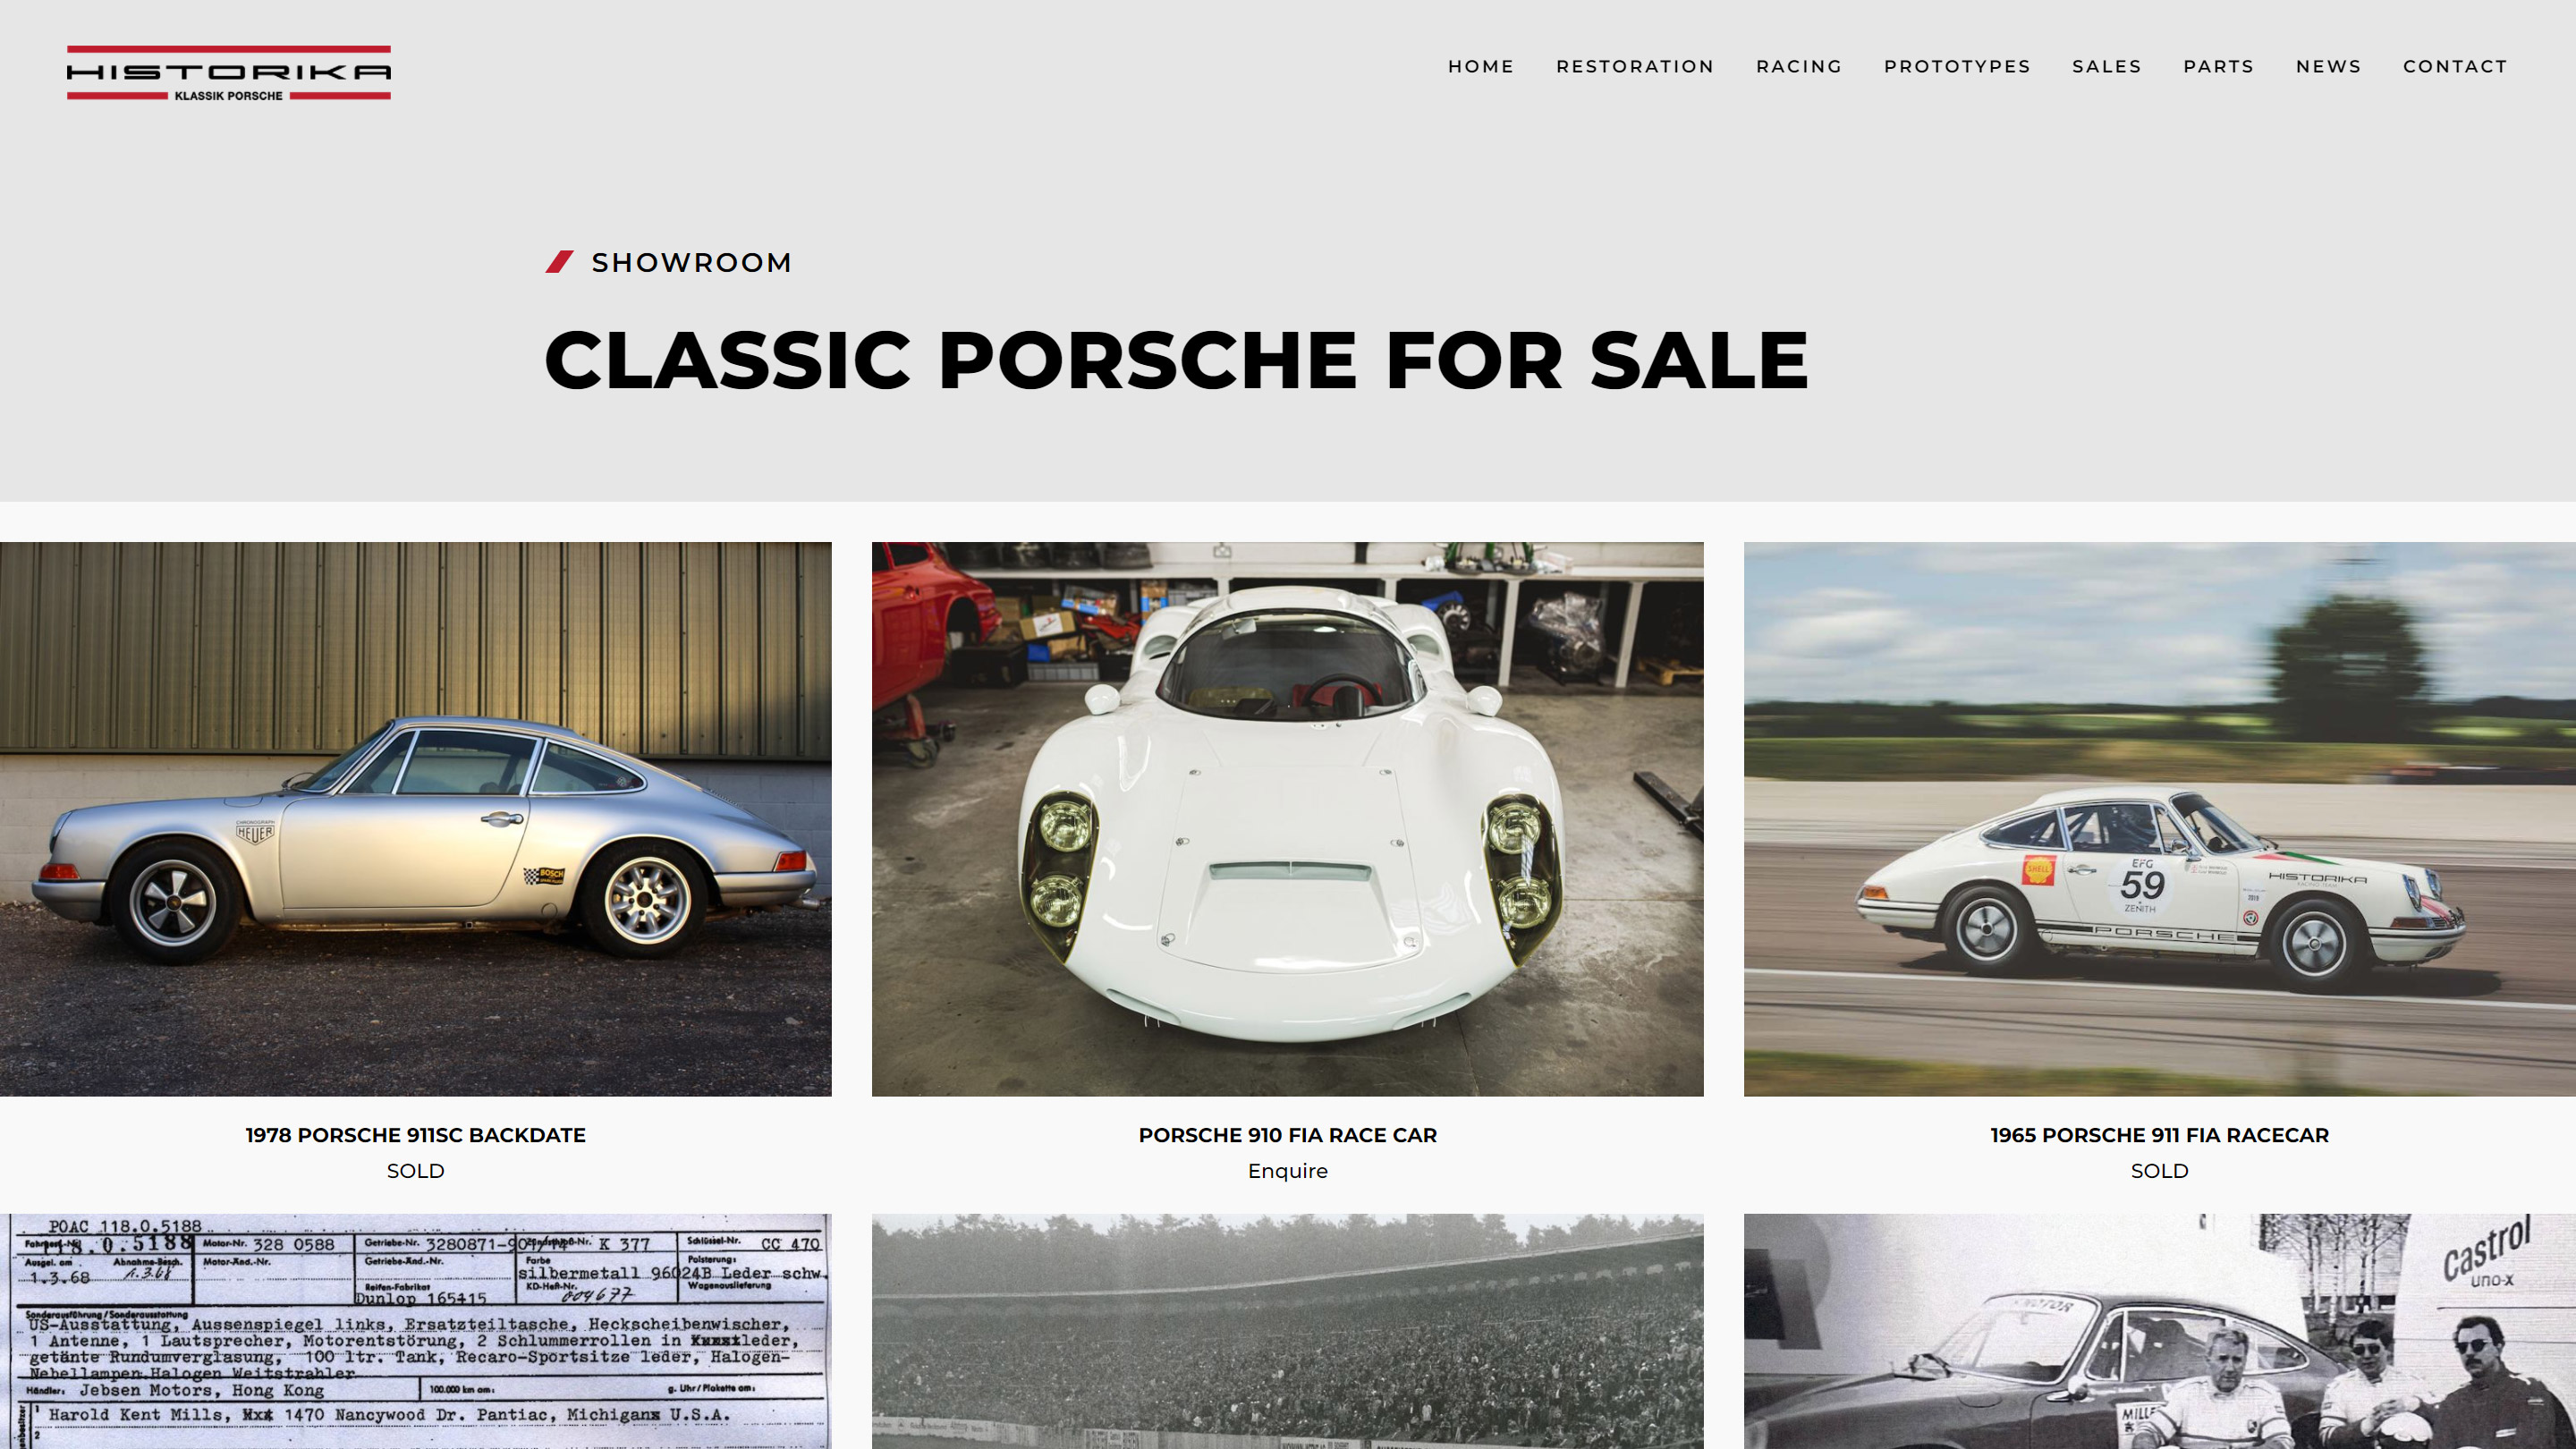Screen dimensions: 2576x1449
Task: Click the 1978 Porsche 911SC Backdate title
Action: 416,1135
